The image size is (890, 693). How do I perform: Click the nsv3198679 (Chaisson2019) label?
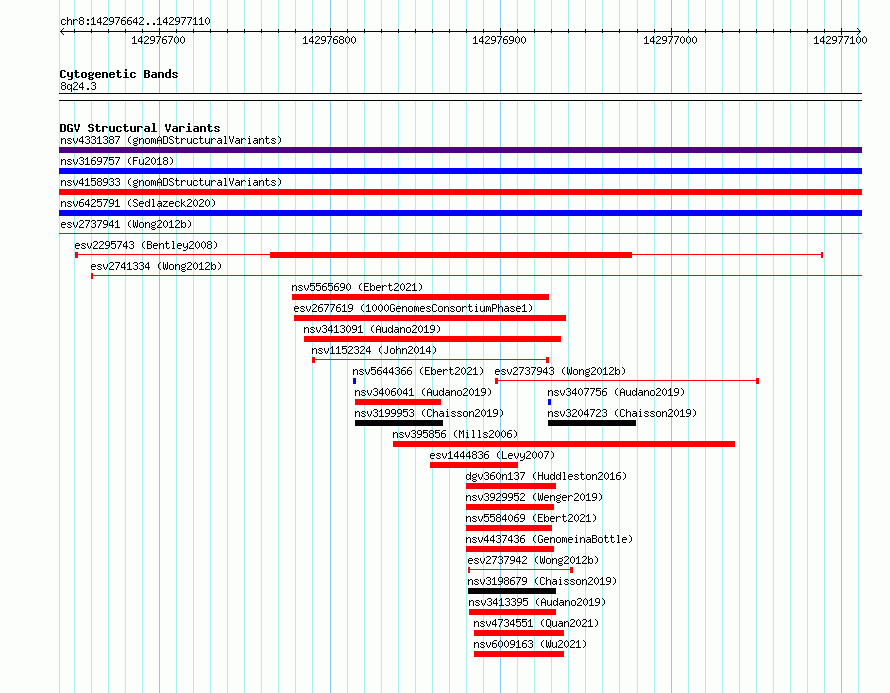pyautogui.click(x=542, y=581)
